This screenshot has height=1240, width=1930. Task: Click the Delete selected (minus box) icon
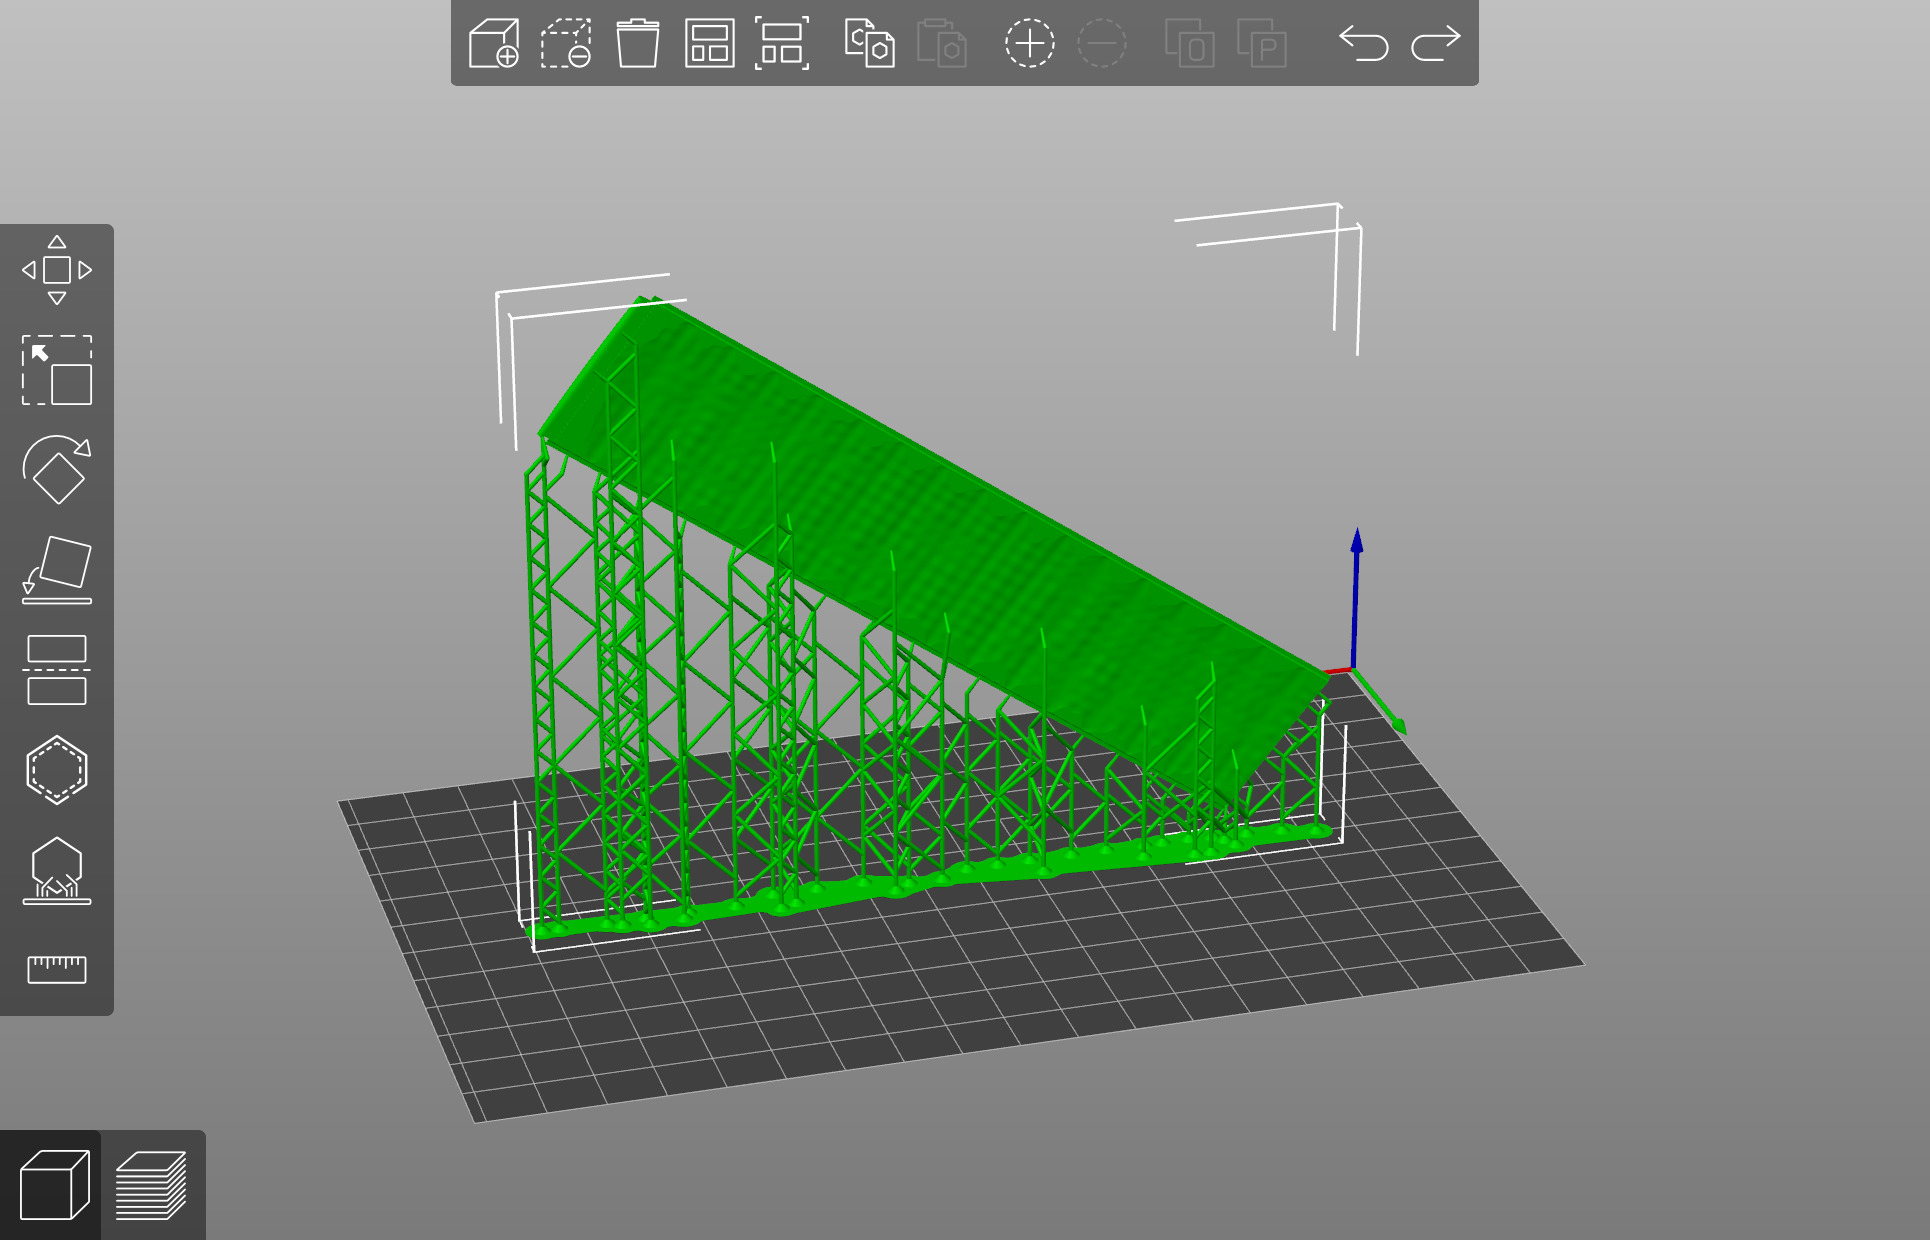coord(566,44)
